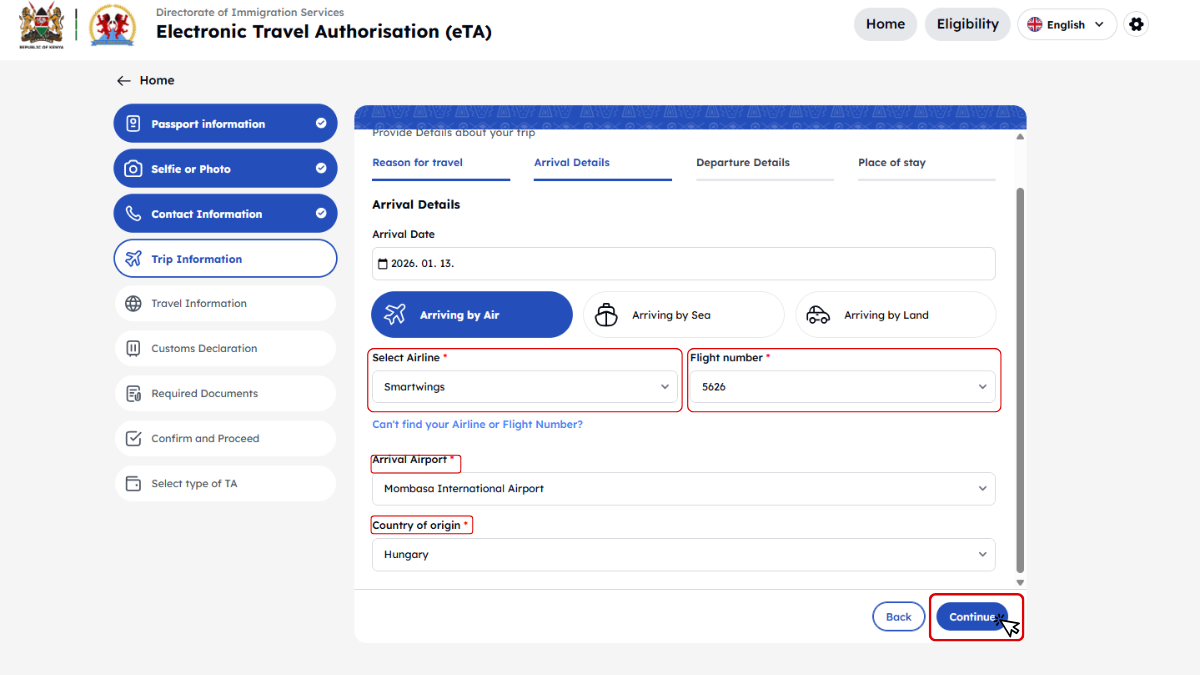Open the Select Airline dropdown
Viewport: 1200px width, 675px height.
click(x=525, y=387)
